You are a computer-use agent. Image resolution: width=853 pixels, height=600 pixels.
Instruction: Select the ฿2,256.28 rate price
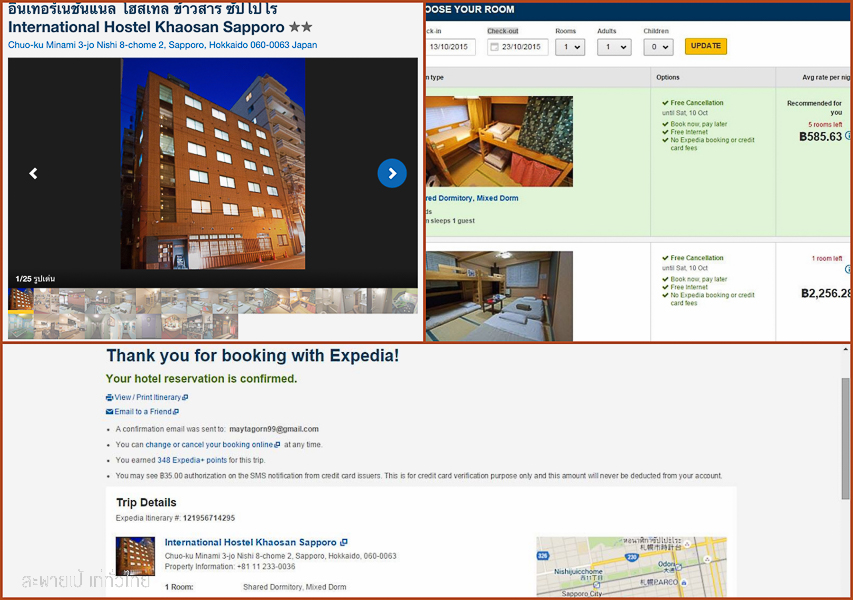(x=825, y=293)
